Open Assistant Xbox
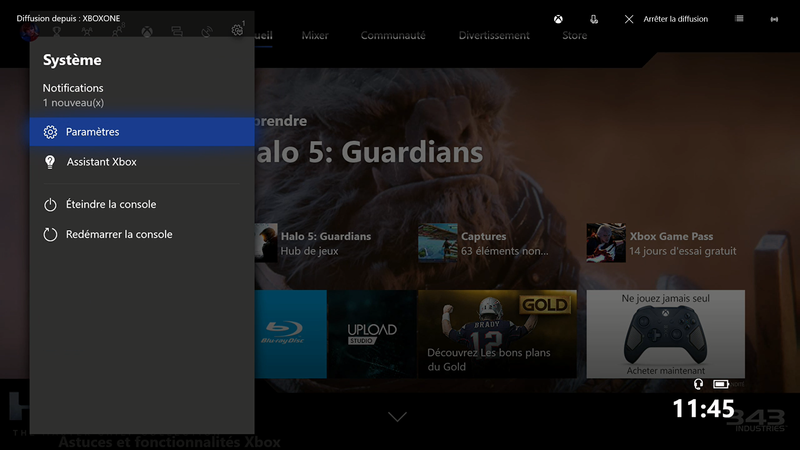This screenshot has height=450, width=800. pos(142,162)
